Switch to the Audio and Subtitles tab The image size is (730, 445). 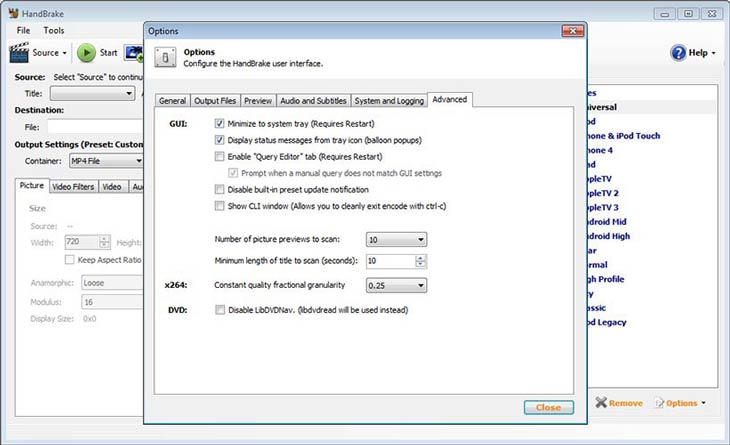[x=313, y=101]
